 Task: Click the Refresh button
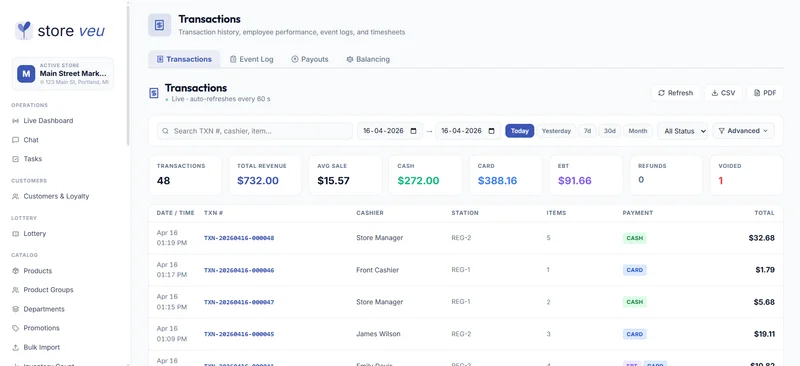pos(676,93)
